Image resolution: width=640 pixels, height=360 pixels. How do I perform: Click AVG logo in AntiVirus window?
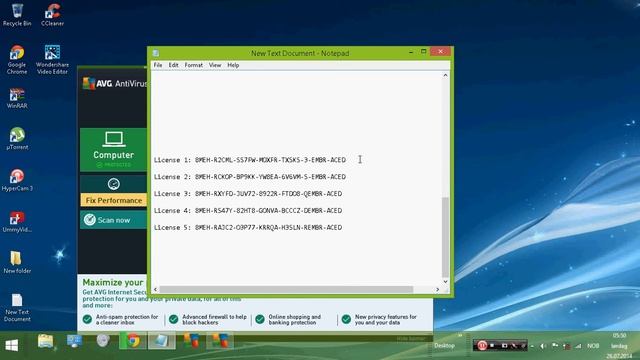(89, 83)
